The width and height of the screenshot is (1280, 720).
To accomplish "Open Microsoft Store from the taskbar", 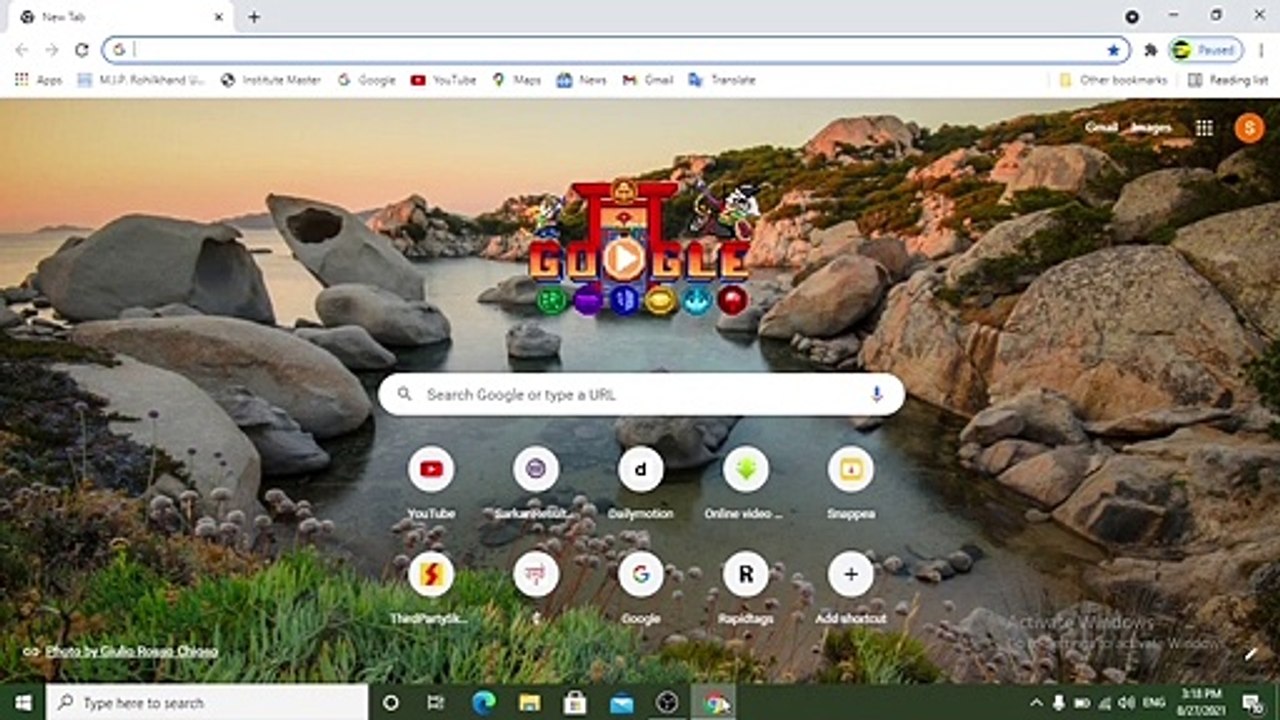I will pos(575,703).
